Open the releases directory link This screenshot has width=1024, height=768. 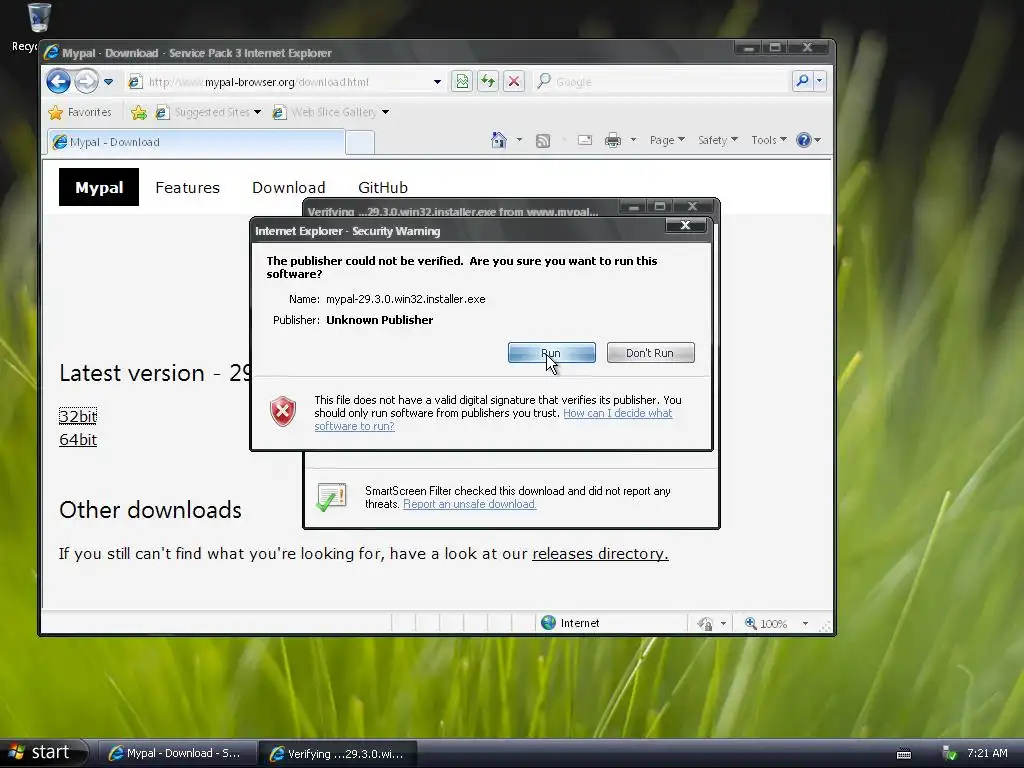[600, 554]
